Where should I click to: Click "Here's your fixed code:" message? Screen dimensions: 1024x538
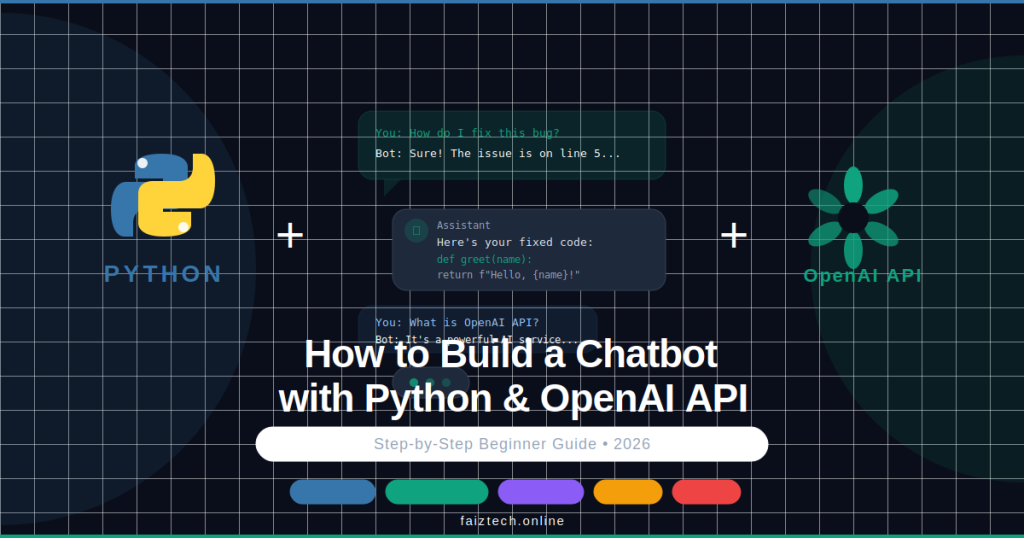[515, 242]
